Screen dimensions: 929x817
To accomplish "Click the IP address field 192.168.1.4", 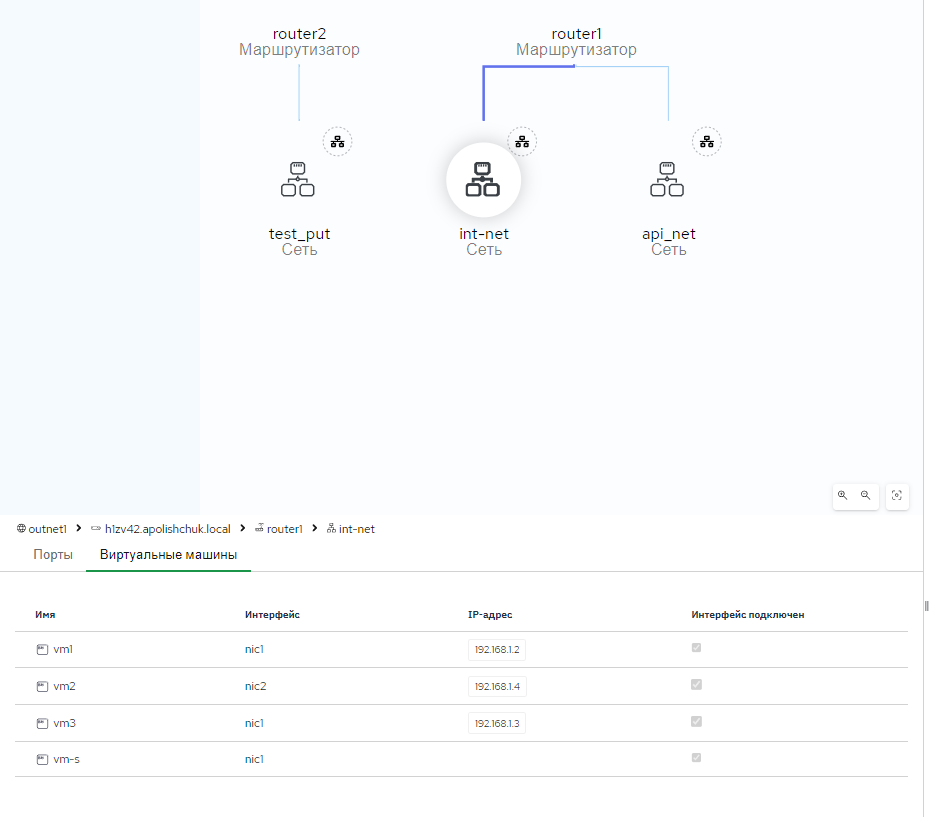I will pos(496,687).
